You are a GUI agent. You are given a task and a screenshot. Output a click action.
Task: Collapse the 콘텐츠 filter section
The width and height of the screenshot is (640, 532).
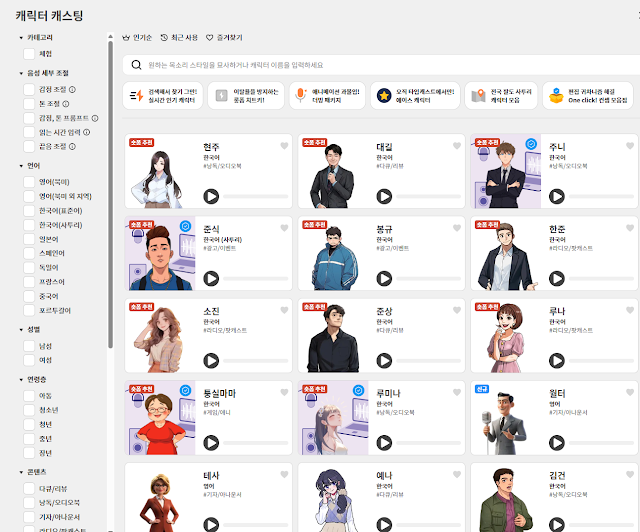click(21, 472)
